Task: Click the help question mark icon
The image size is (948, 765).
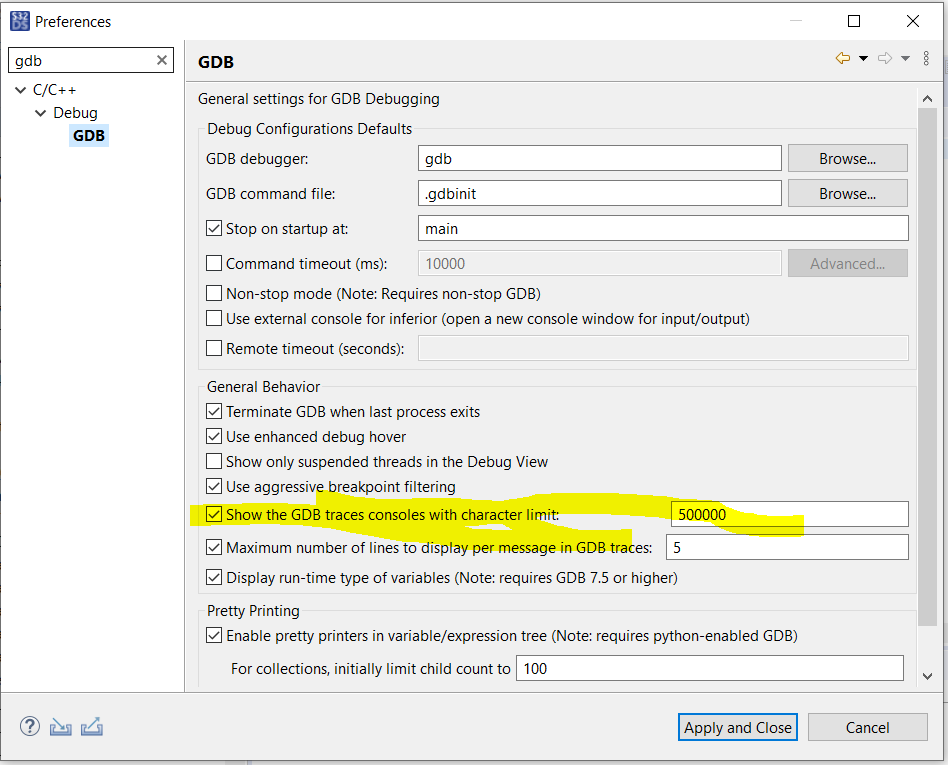Action: [x=29, y=726]
